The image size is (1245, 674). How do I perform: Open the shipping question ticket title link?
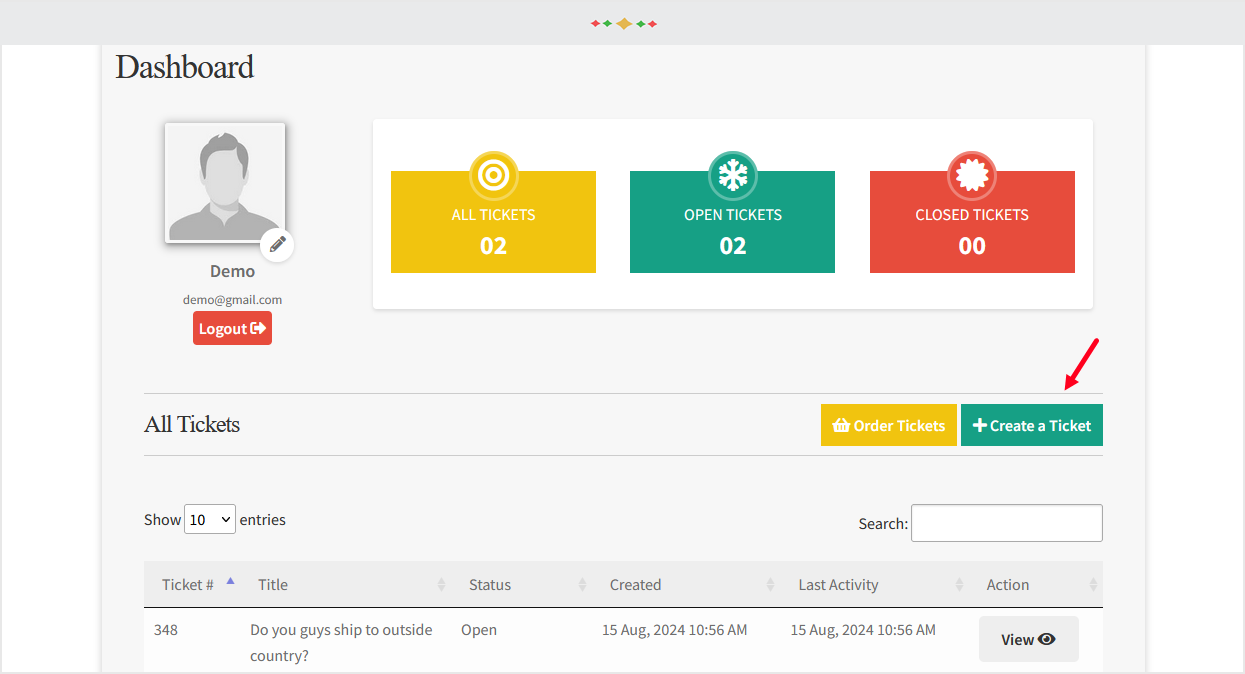point(341,642)
